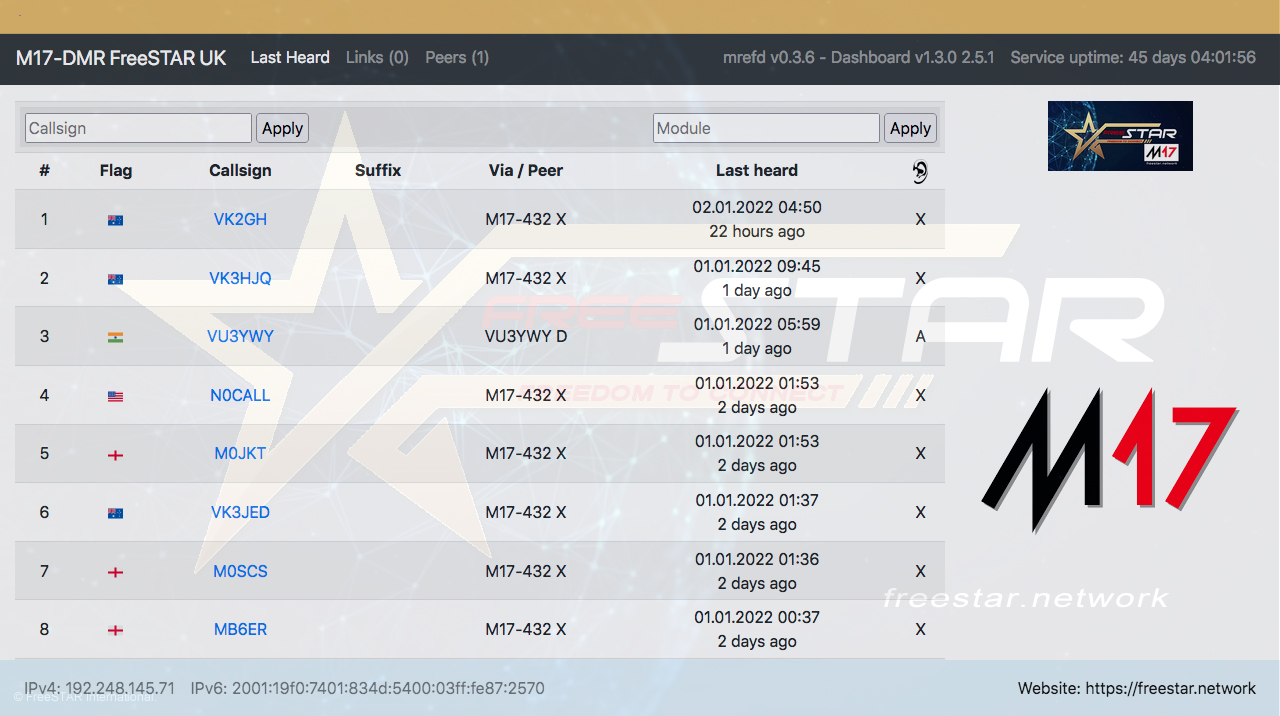Focus the Callsign filter input field
This screenshot has height=716, width=1280.
point(138,128)
